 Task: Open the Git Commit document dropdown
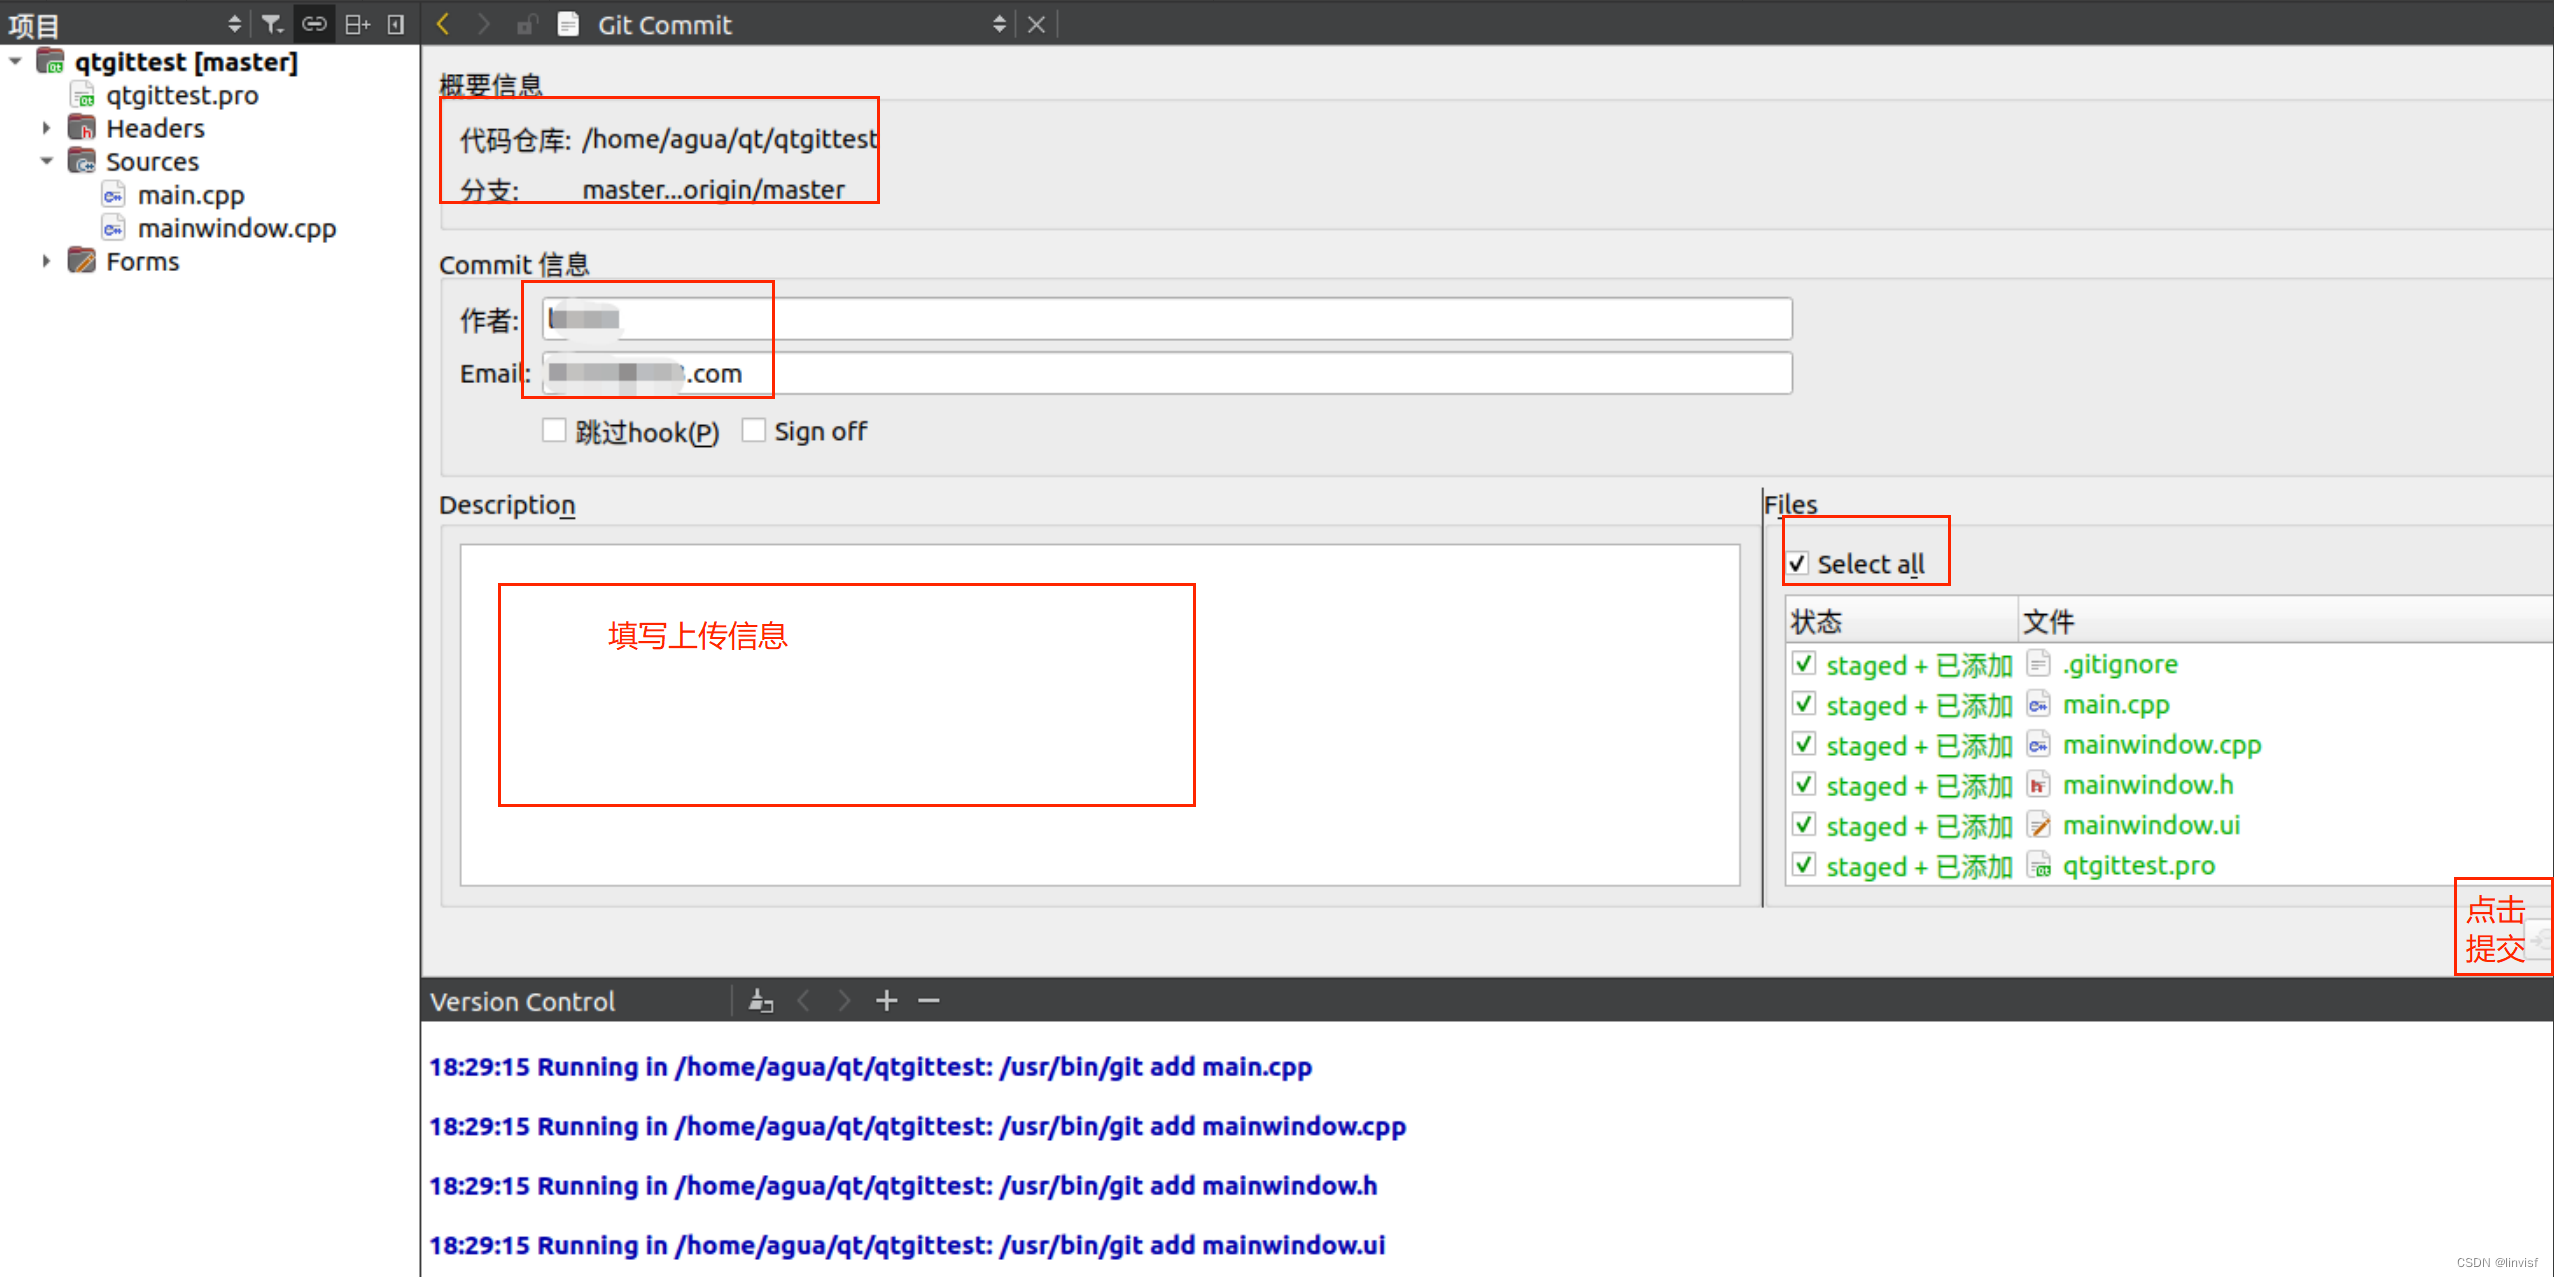[998, 24]
